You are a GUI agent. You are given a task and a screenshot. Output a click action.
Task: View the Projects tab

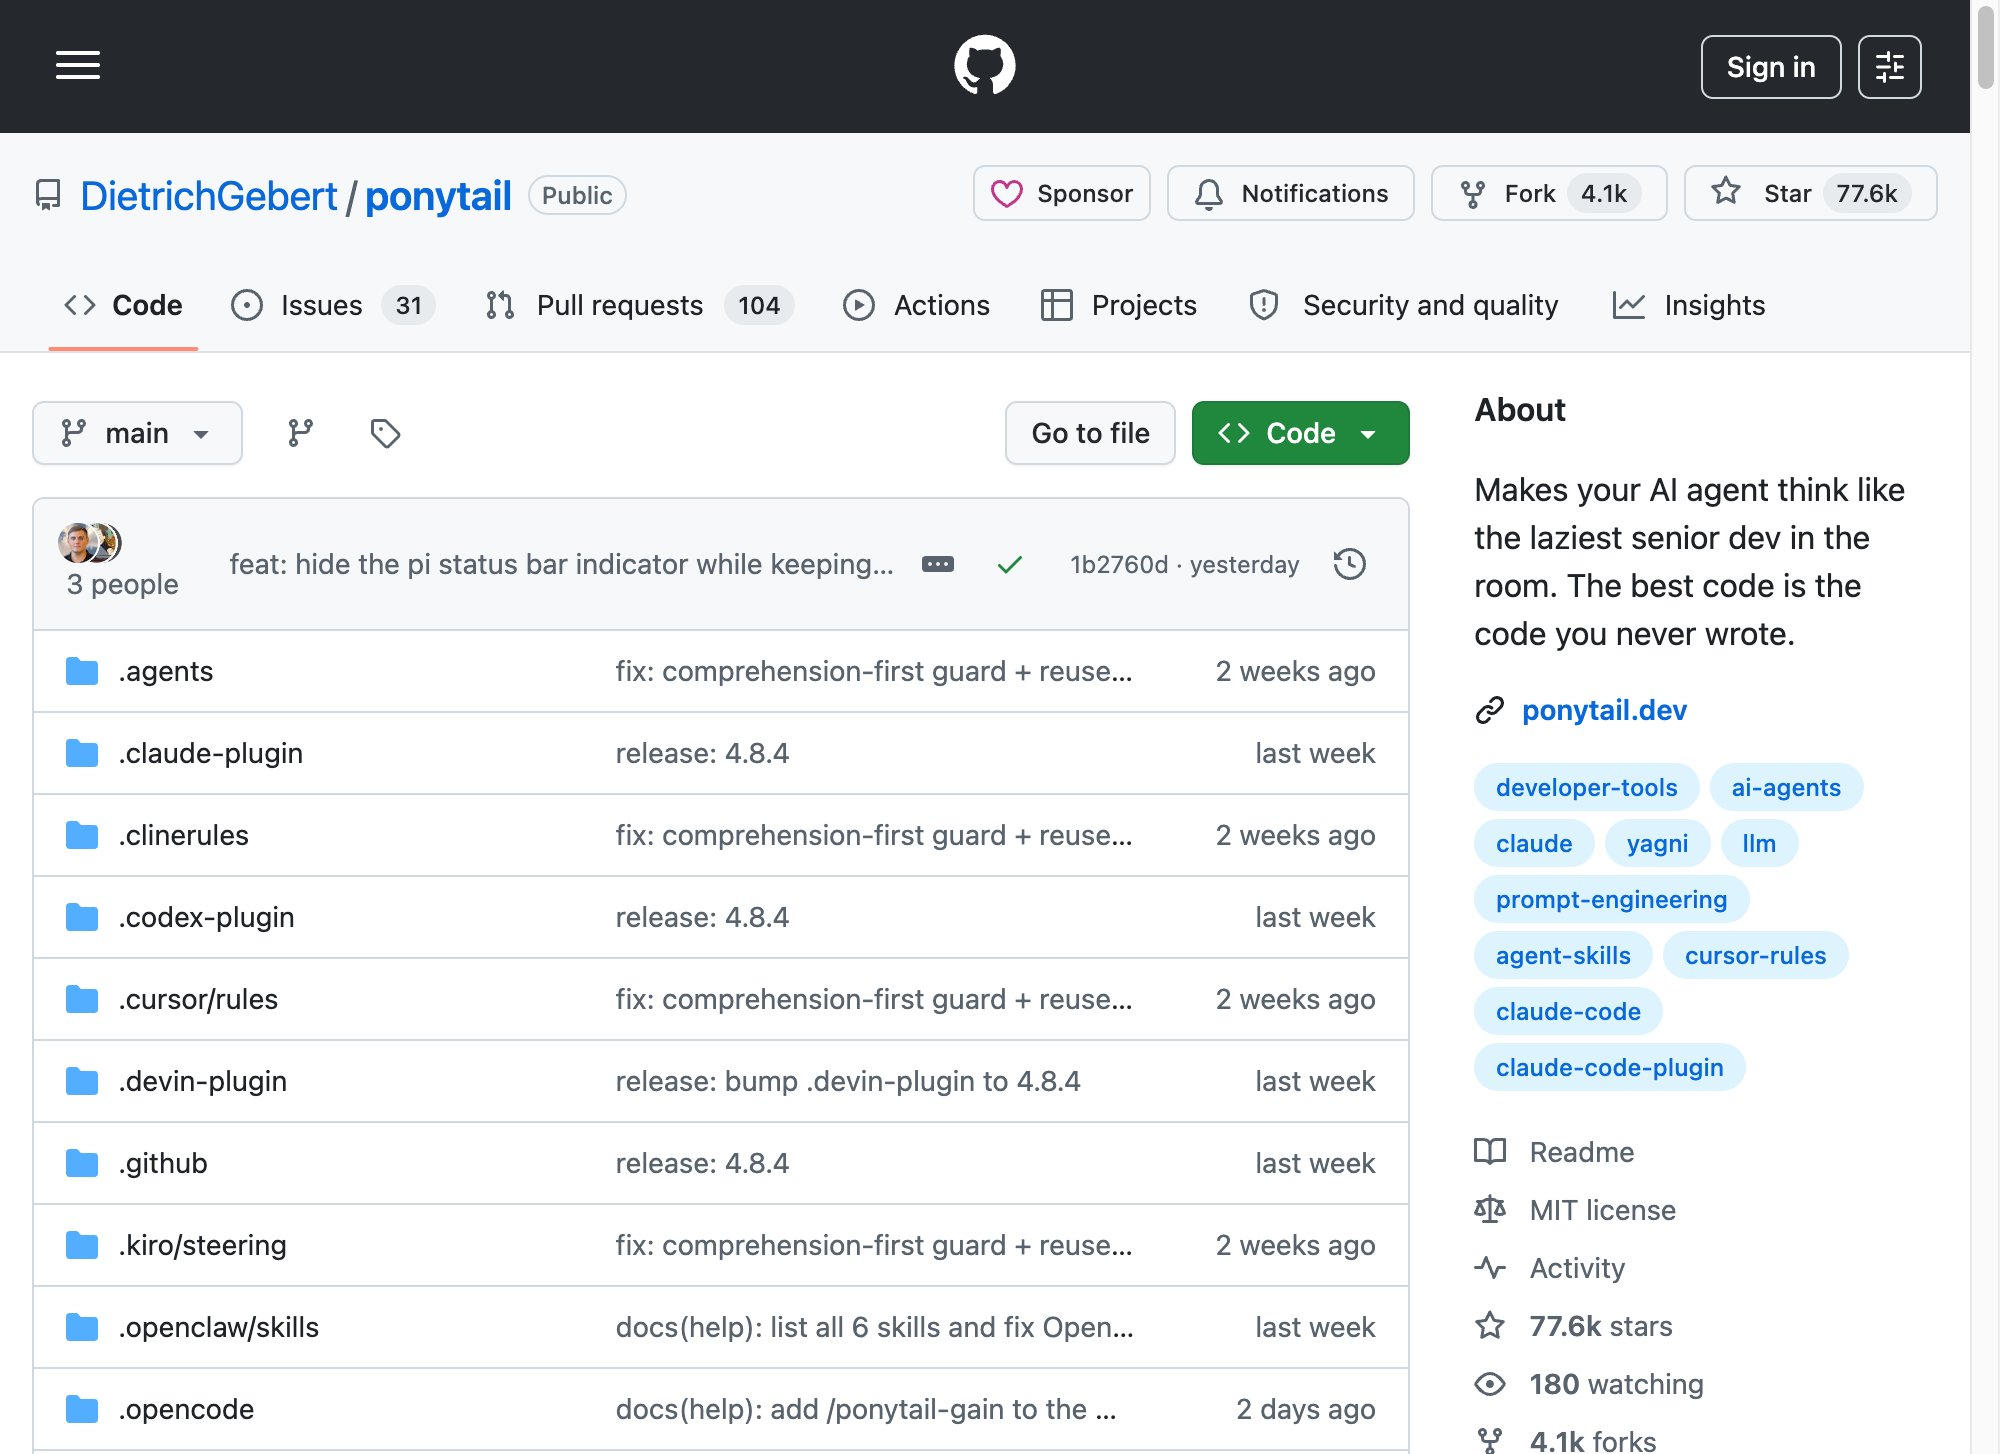pos(1118,305)
